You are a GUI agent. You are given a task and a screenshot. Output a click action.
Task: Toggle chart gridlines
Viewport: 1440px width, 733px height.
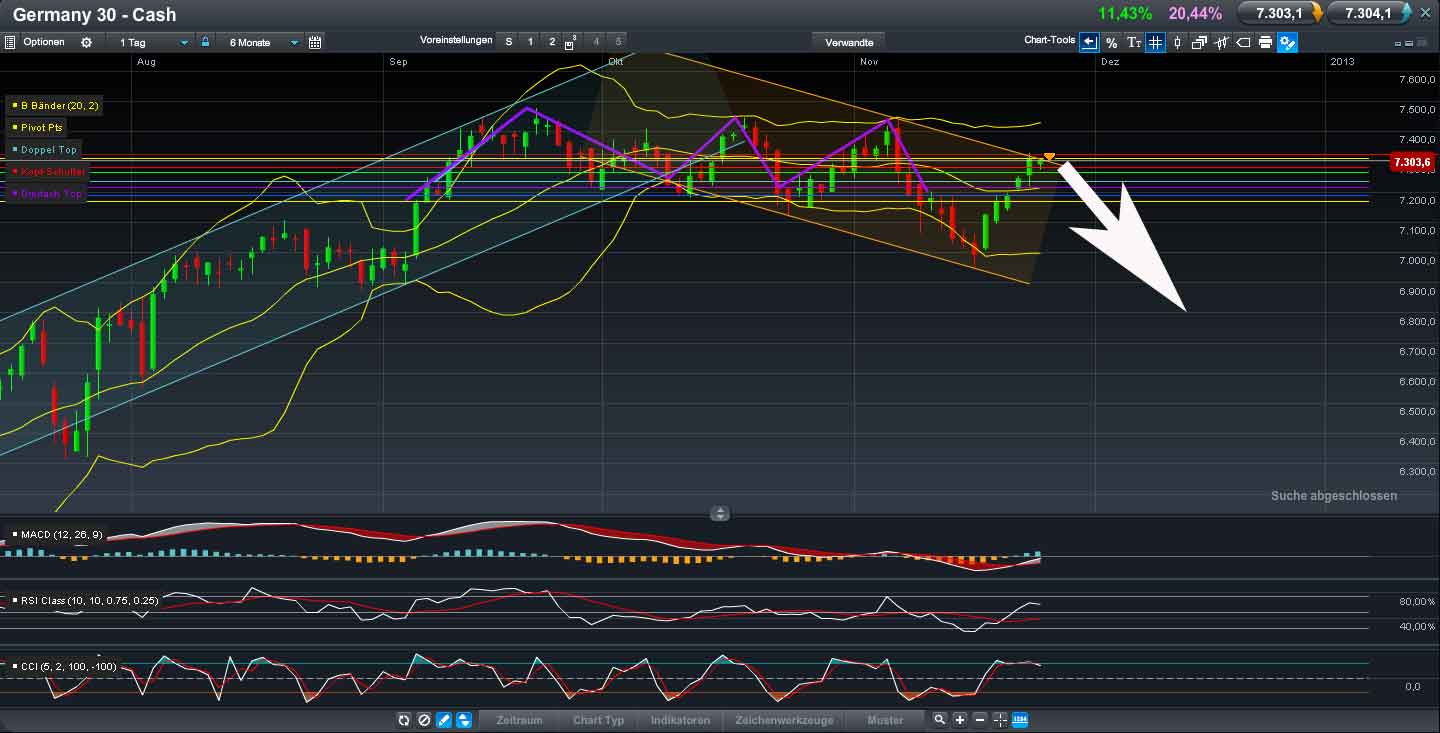1156,42
